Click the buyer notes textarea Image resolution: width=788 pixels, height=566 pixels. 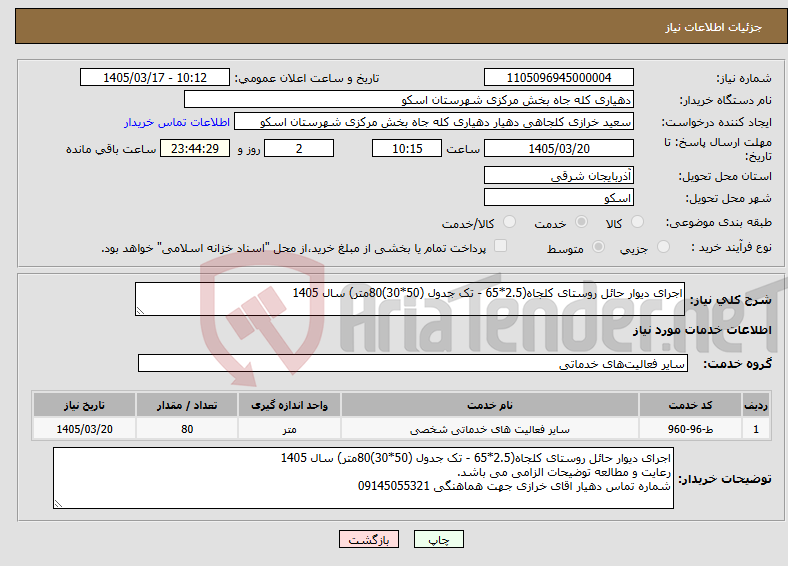pyautogui.click(x=363, y=478)
